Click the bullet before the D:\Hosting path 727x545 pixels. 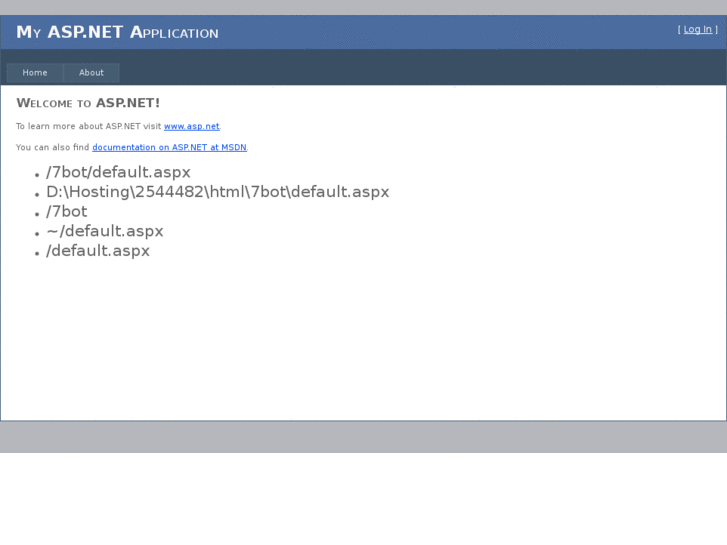point(37,195)
